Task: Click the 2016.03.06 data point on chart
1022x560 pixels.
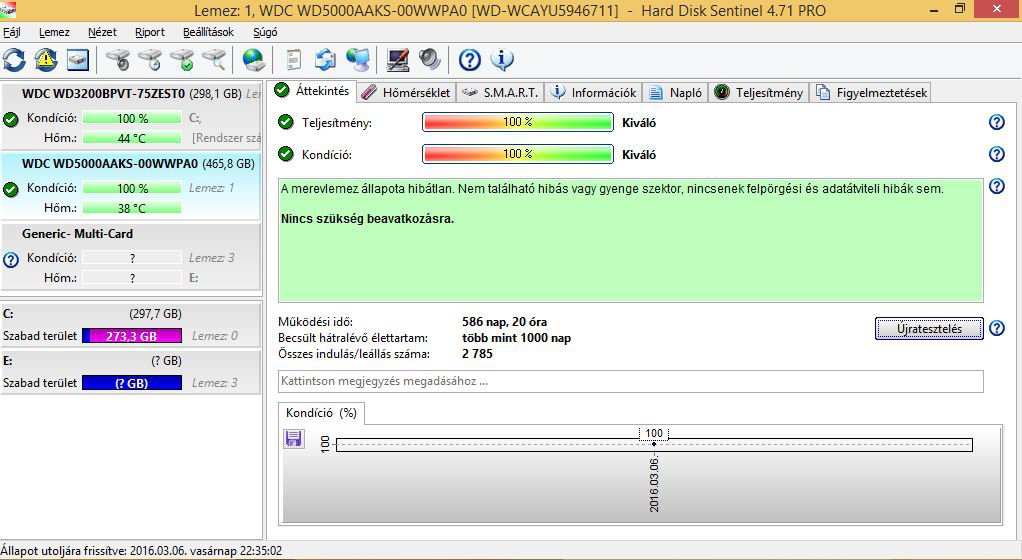Action: pos(654,444)
